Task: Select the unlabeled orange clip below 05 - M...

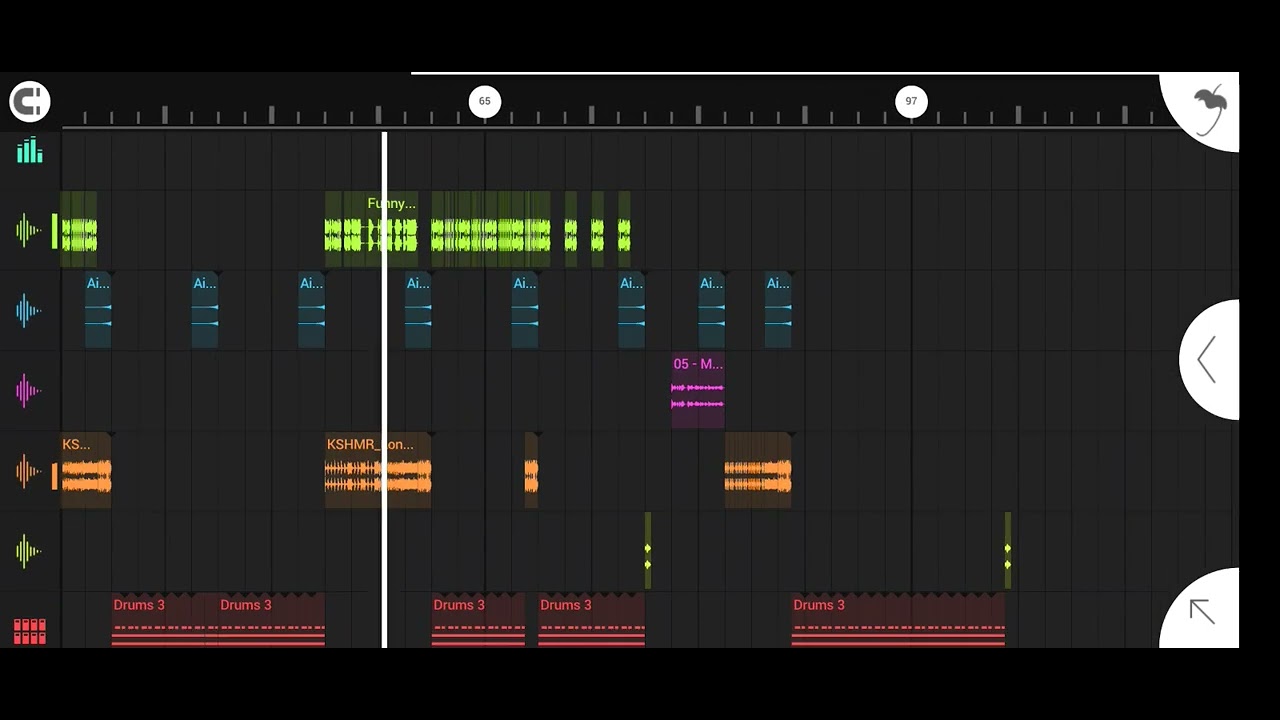Action: 758,470
